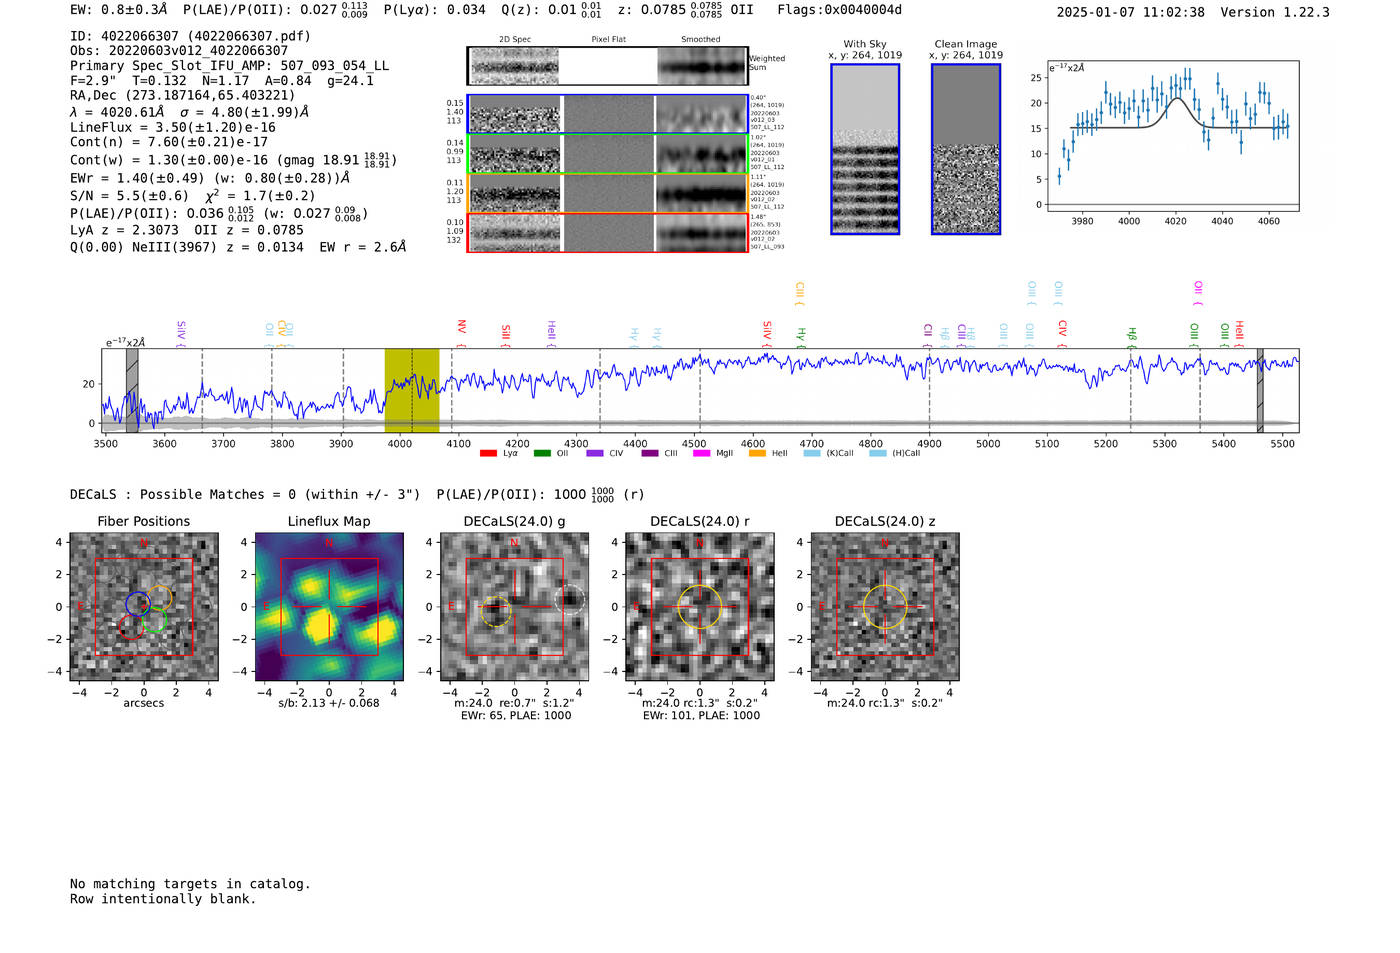The image size is (1400, 953).
Task: Click the S/N = 5.5(±0.6) value
Action: click(x=129, y=196)
